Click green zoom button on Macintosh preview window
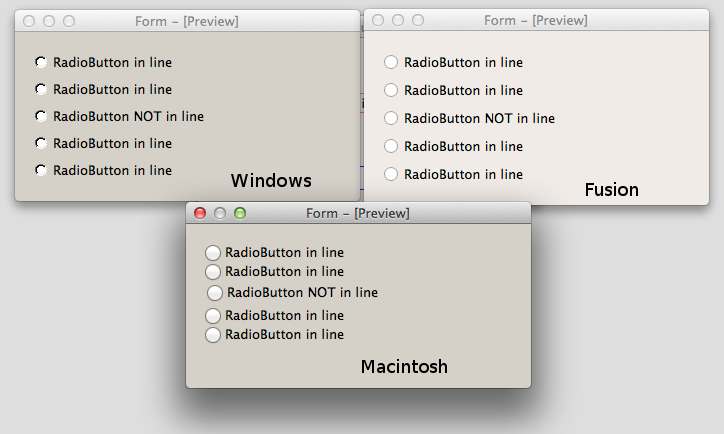The width and height of the screenshot is (724, 434). click(239, 213)
